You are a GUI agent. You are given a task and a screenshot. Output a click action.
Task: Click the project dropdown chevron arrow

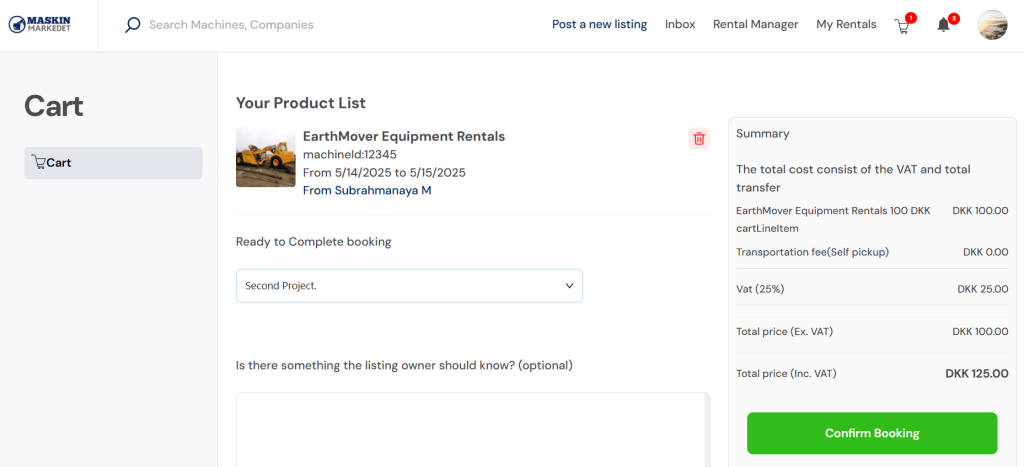569,286
